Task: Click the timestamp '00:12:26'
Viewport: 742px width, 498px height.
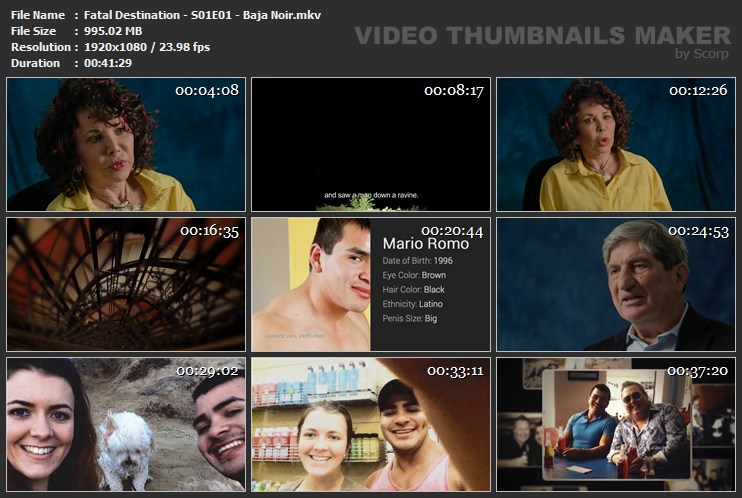Action: coord(698,90)
